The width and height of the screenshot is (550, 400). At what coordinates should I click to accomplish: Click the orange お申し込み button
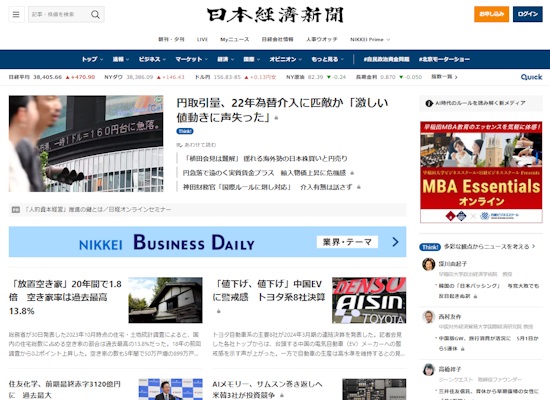click(491, 14)
